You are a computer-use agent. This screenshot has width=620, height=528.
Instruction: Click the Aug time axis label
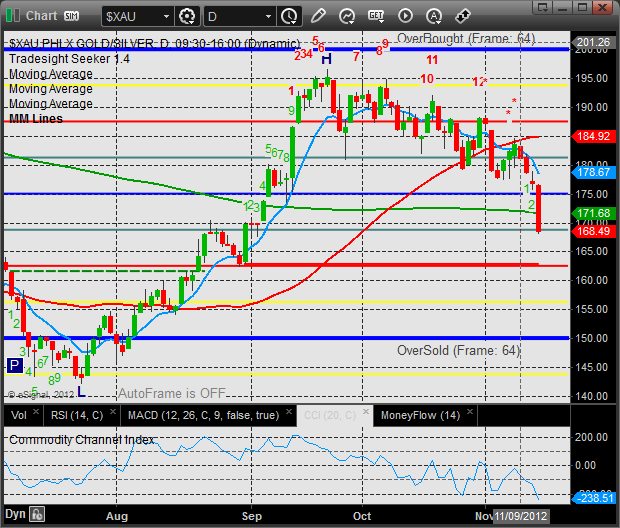point(117,516)
